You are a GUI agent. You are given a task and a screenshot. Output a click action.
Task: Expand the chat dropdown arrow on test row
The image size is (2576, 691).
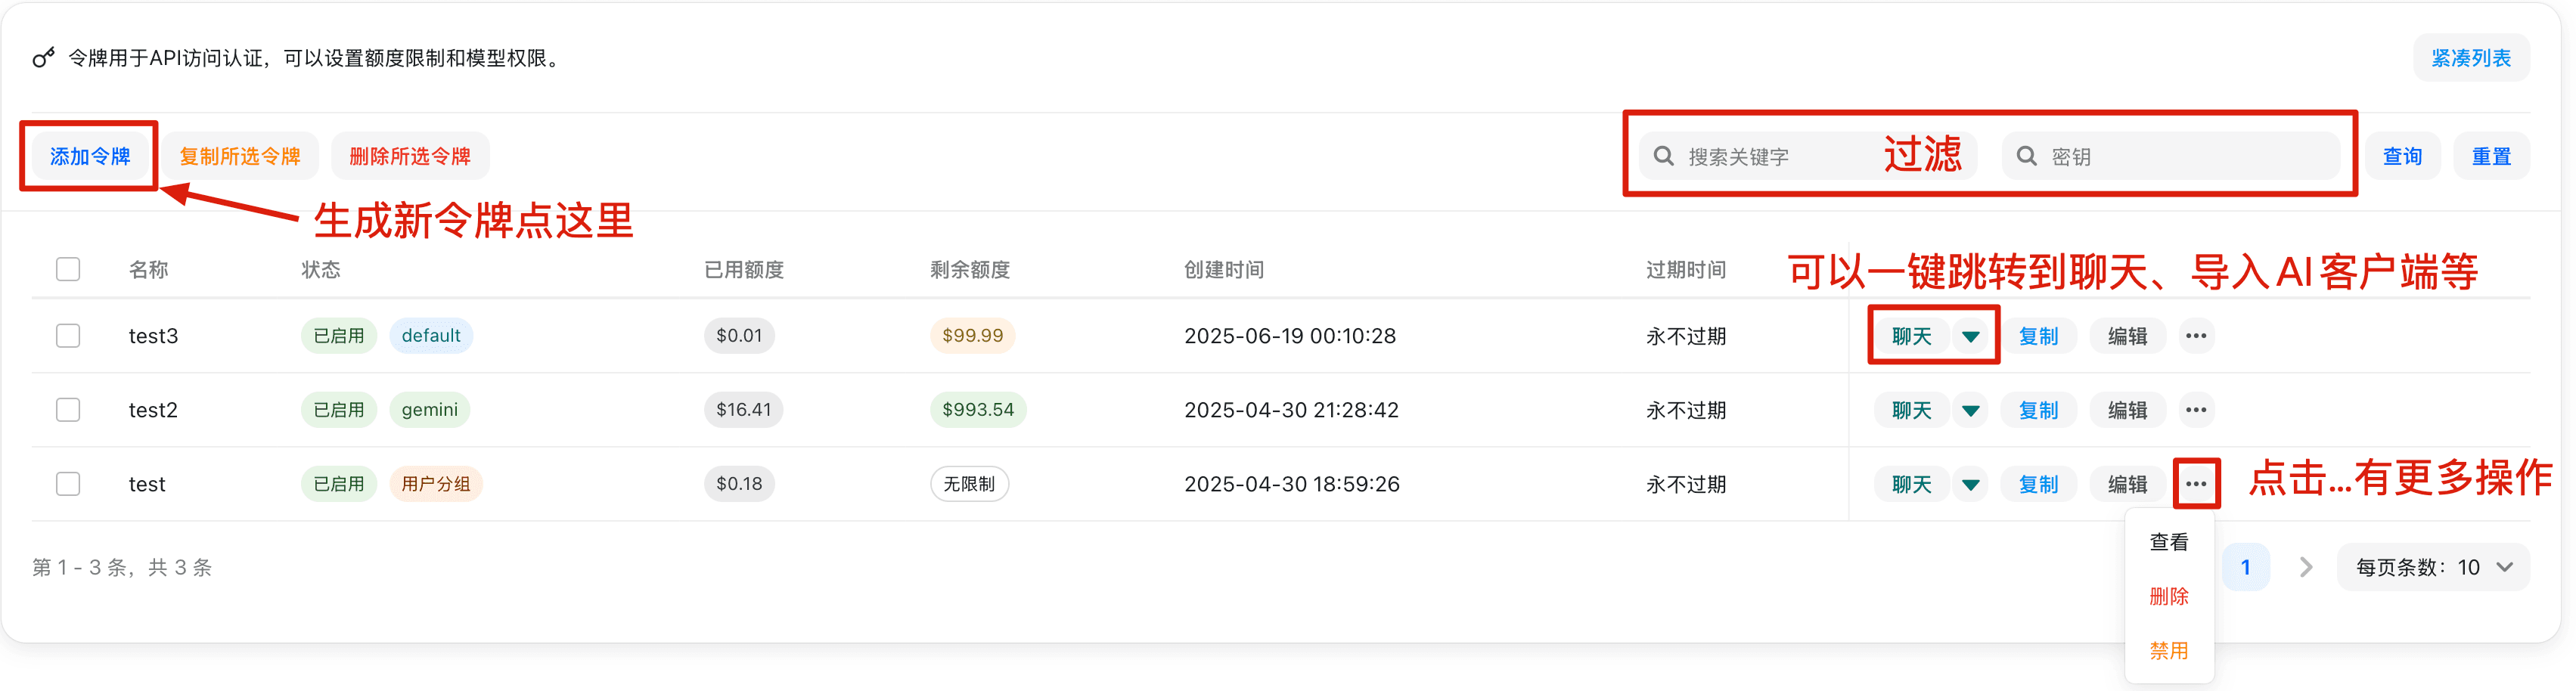pos(1970,483)
